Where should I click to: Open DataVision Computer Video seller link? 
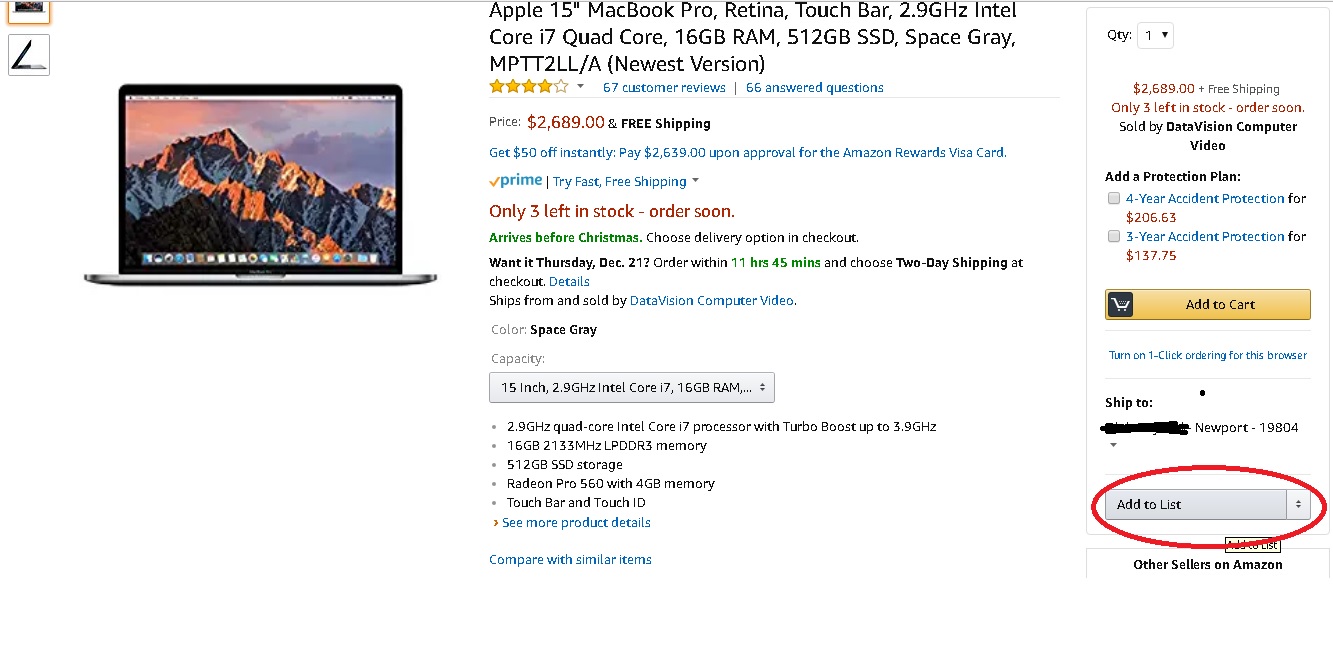click(x=712, y=300)
